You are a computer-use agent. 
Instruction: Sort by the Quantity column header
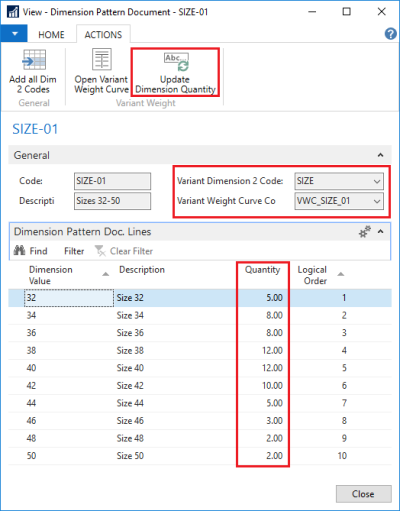(262, 270)
